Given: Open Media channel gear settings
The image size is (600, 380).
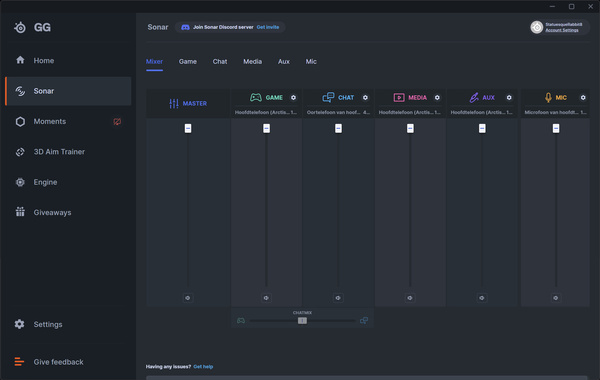Looking at the screenshot, I should click(x=437, y=98).
